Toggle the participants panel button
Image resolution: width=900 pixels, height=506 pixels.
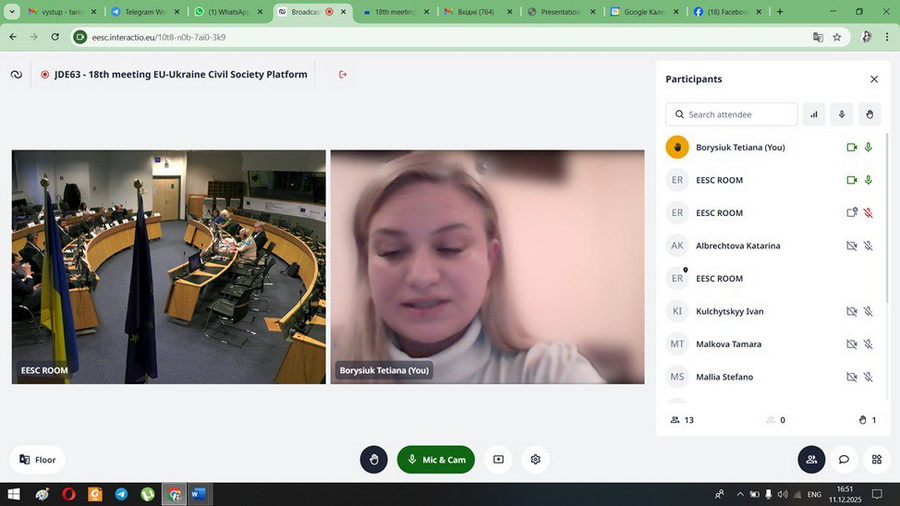pos(812,460)
